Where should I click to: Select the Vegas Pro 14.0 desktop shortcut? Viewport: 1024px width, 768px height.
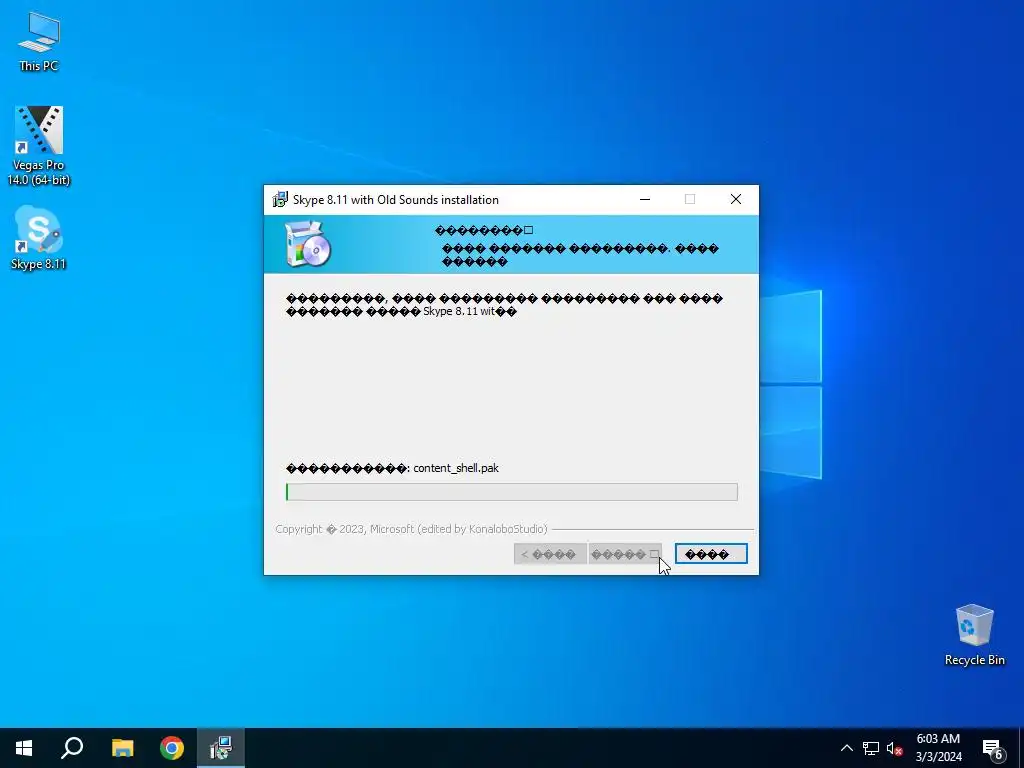[39, 146]
